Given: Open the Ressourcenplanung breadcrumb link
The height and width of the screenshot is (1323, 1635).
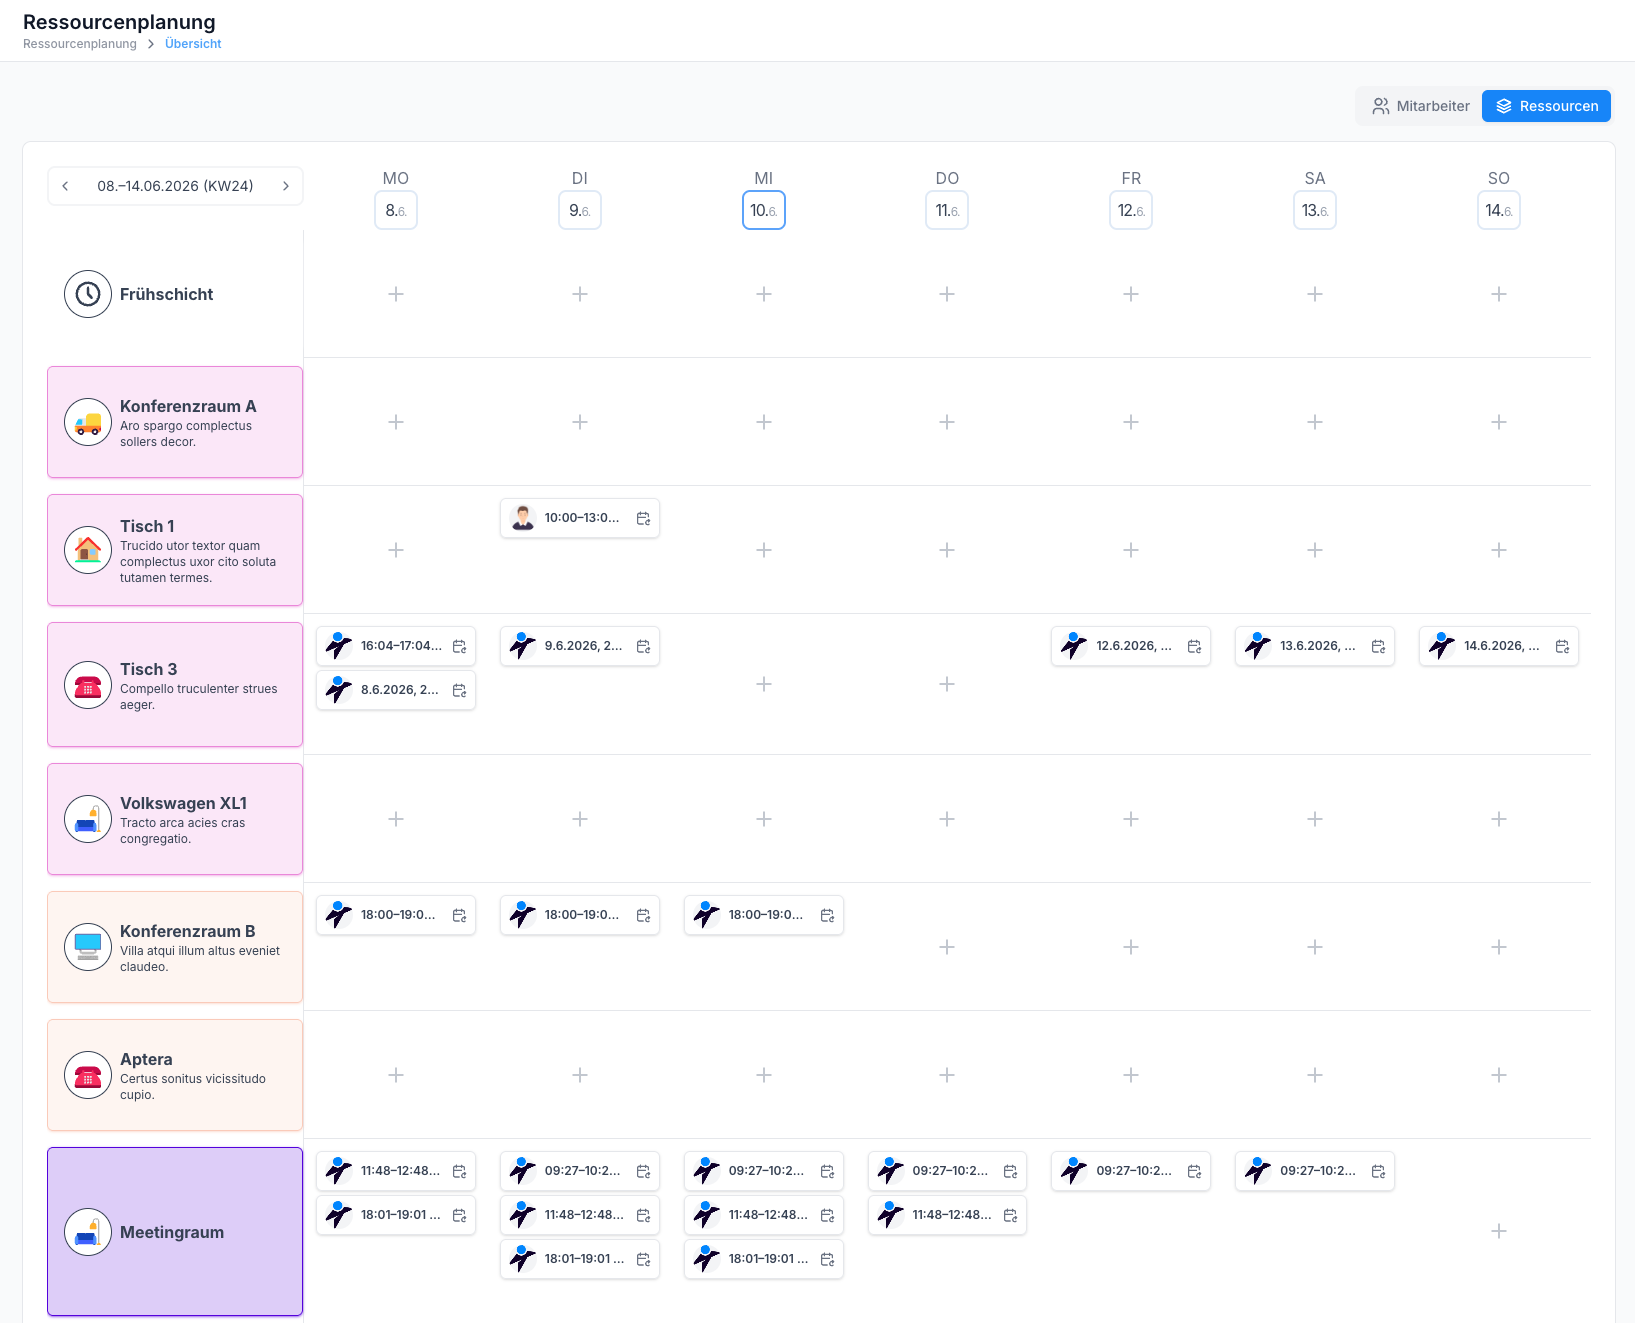Looking at the screenshot, I should click(80, 44).
